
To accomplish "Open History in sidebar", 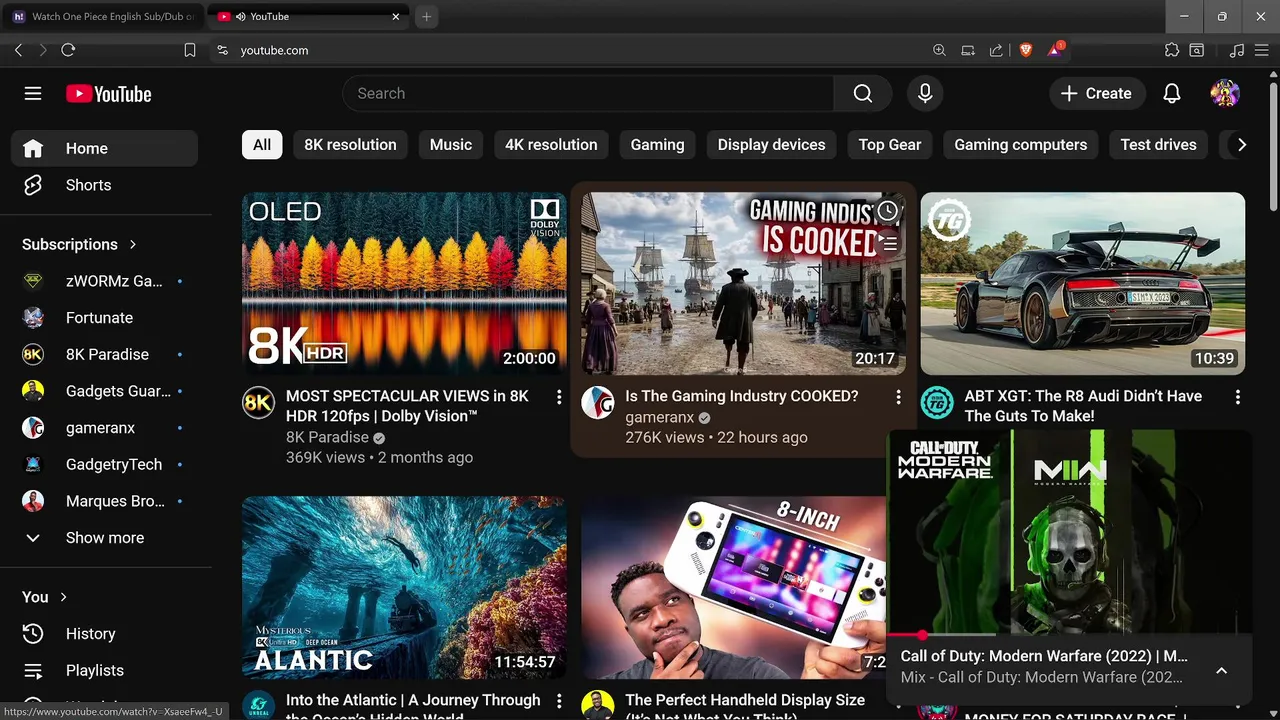I will tap(105, 634).
